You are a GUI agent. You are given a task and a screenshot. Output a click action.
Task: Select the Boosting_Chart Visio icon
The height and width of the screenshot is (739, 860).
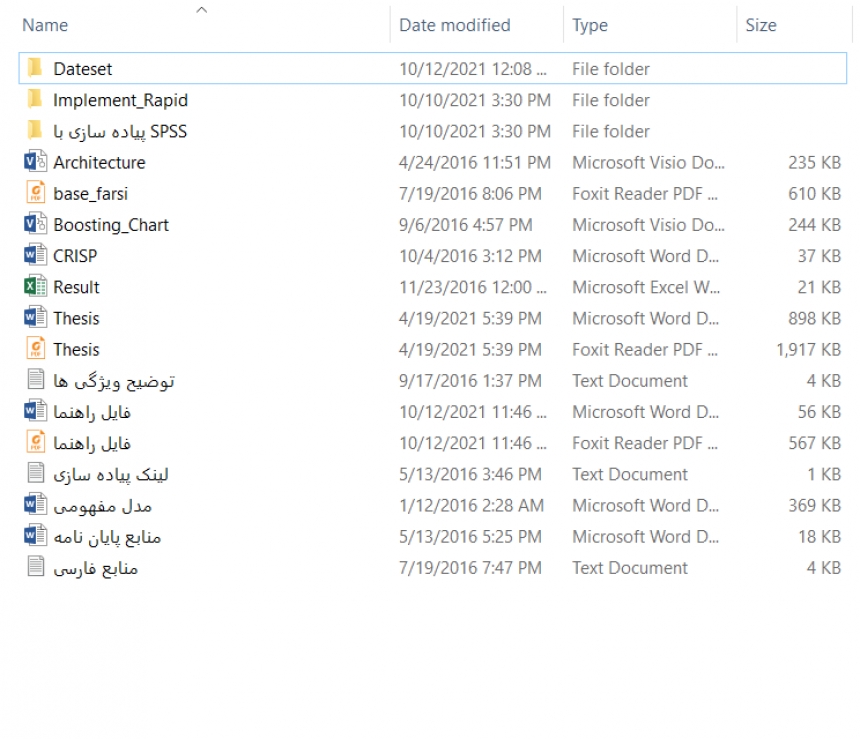click(36, 224)
